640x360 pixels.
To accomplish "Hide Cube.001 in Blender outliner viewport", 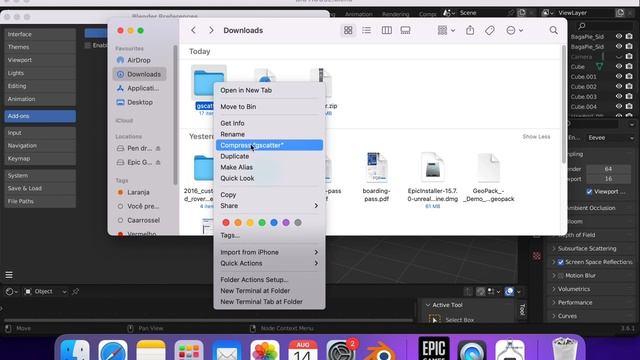I will click(x=619, y=76).
